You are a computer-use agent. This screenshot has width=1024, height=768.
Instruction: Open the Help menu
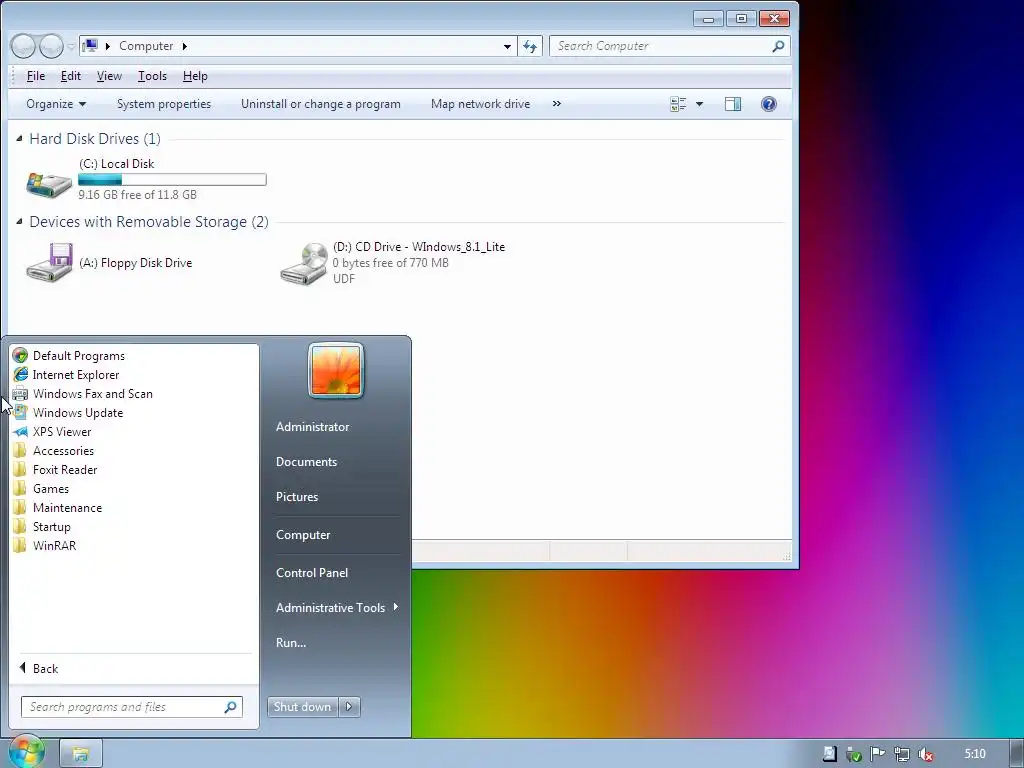[x=195, y=76]
